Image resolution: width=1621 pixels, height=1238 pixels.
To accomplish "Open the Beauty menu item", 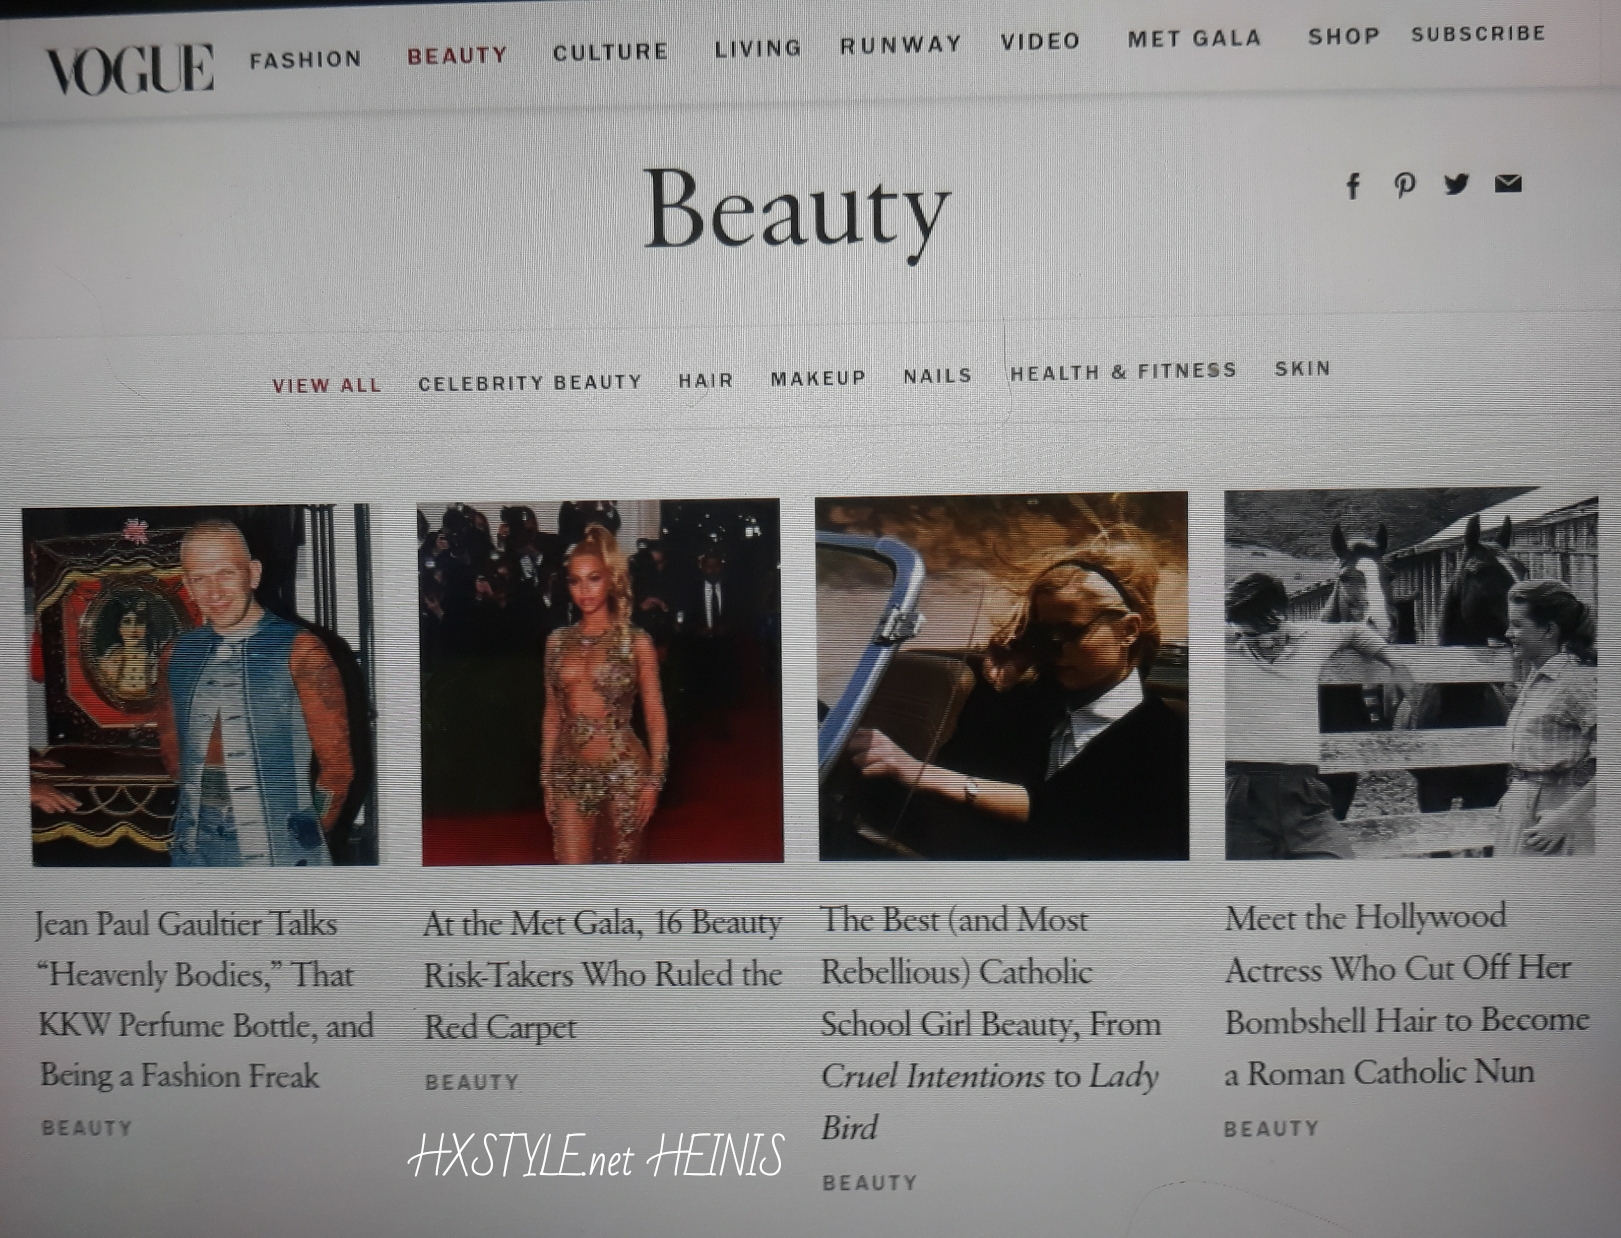I will 457,56.
